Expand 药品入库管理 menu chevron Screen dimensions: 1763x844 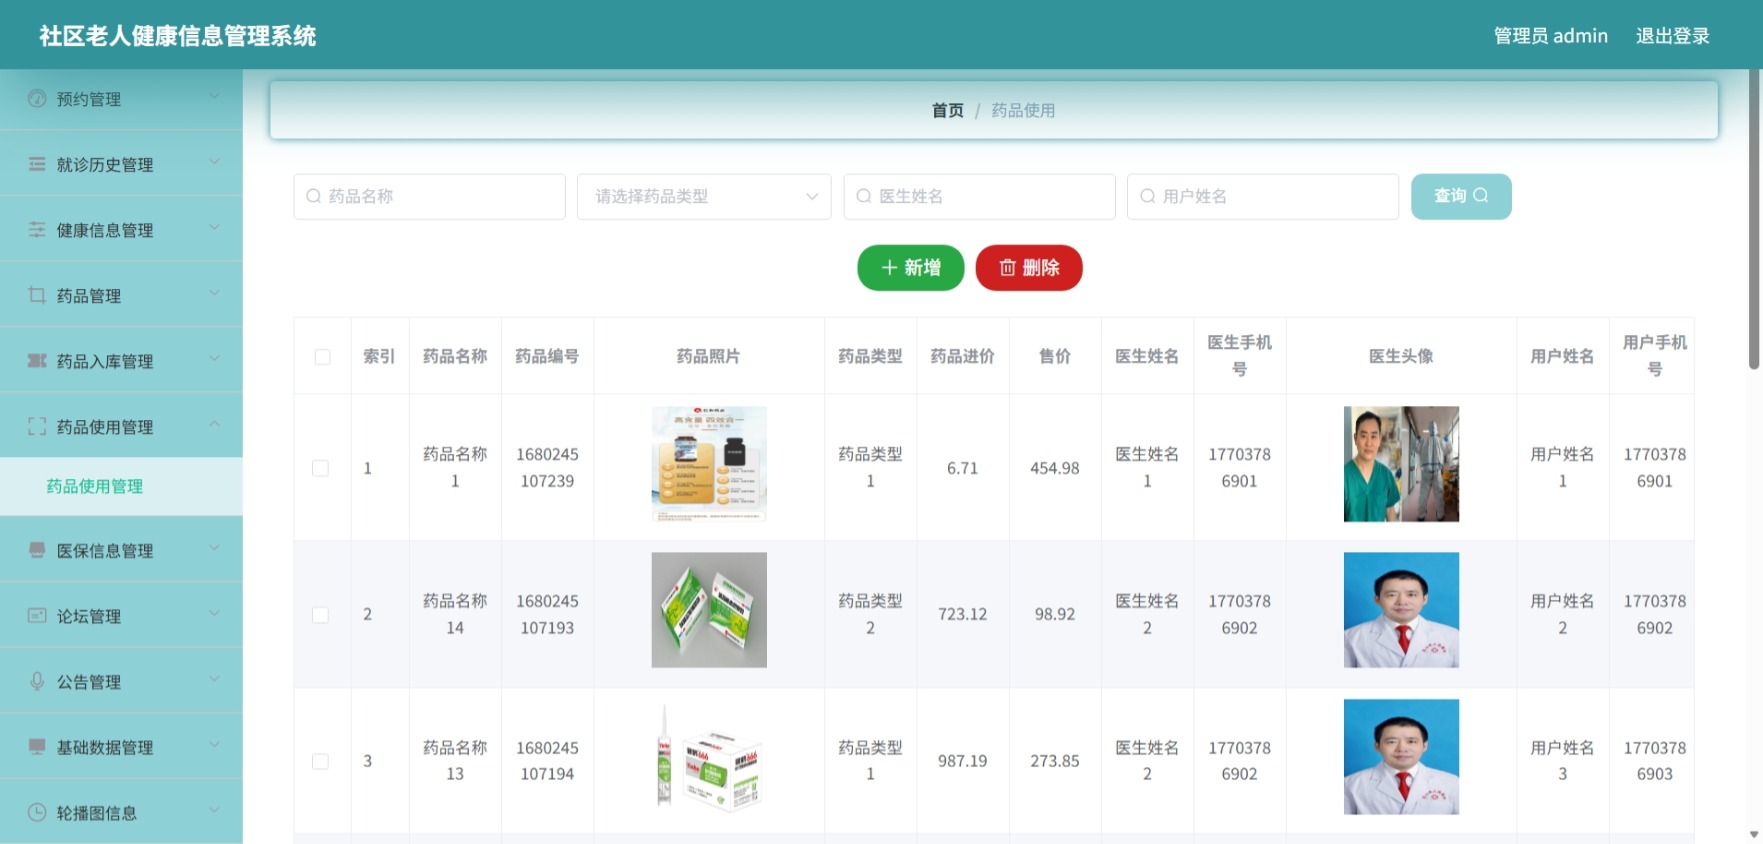(x=214, y=358)
